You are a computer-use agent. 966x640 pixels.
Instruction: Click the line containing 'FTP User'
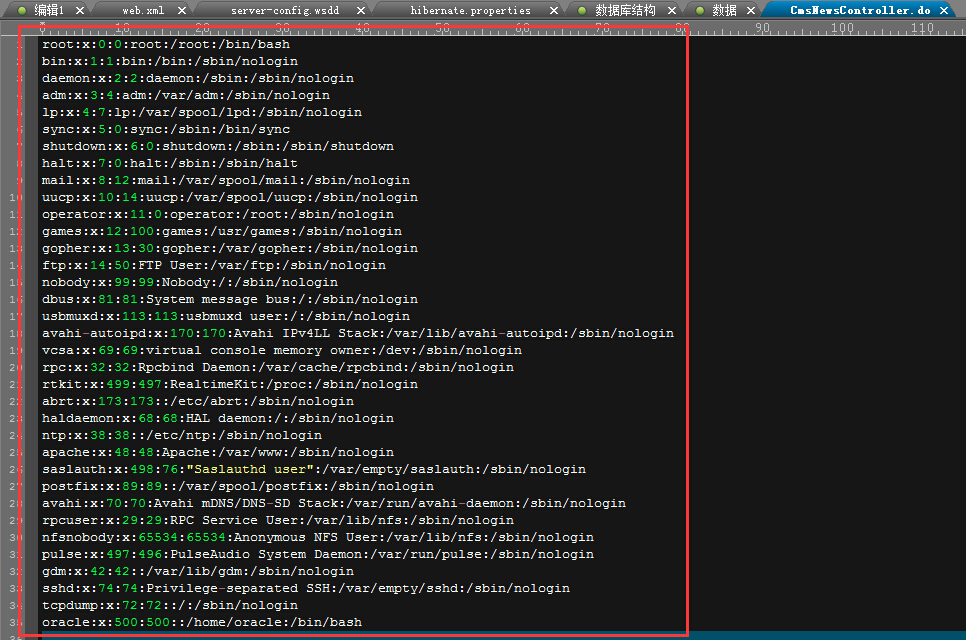214,265
